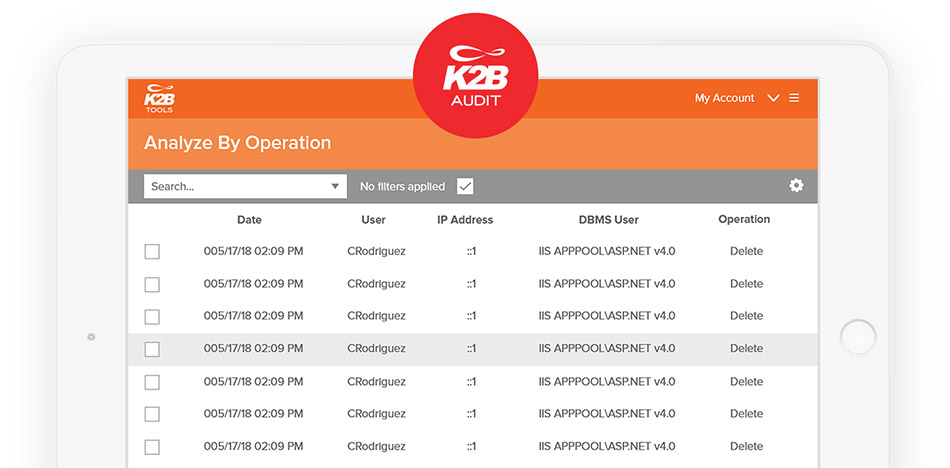Check the box in the second table row
950x468 pixels.
tap(152, 284)
